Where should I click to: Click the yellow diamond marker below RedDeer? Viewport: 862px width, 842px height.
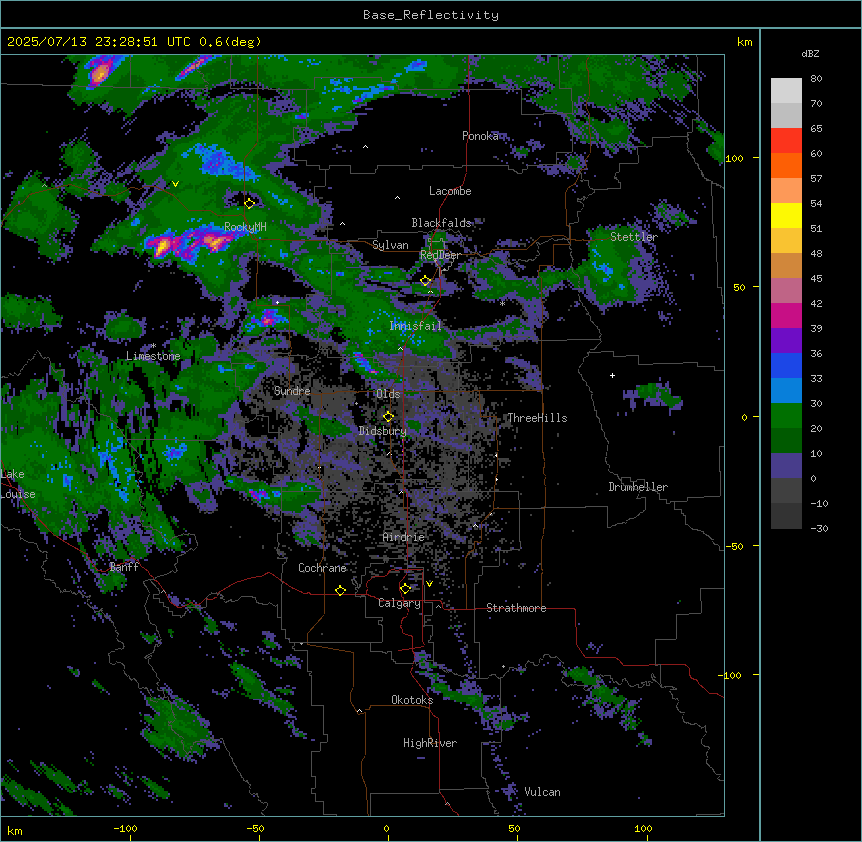tap(426, 281)
